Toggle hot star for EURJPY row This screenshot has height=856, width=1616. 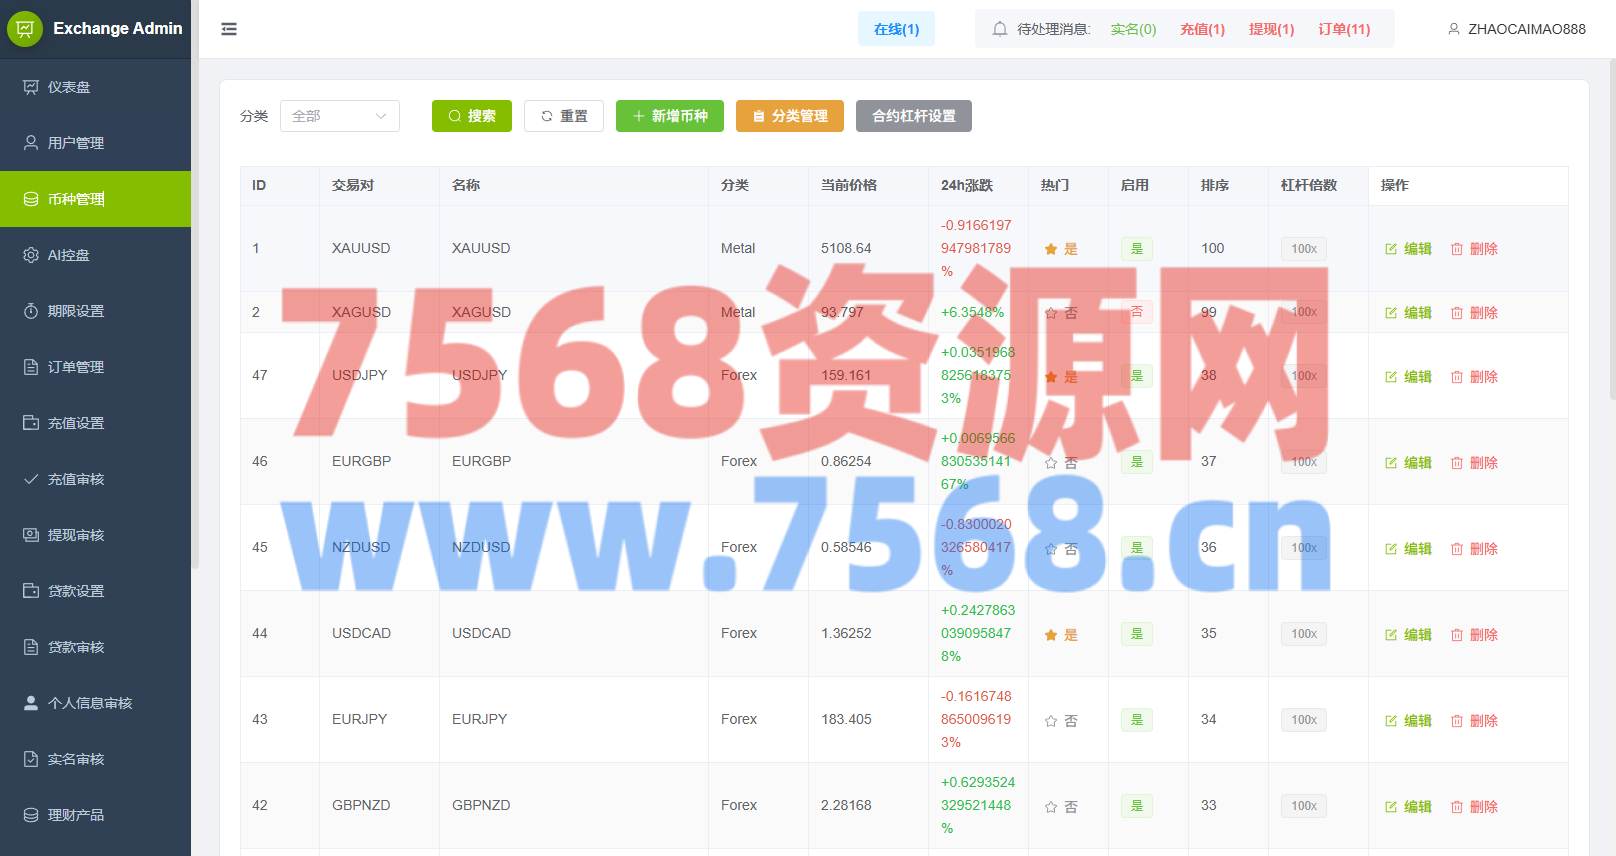[x=1051, y=721]
